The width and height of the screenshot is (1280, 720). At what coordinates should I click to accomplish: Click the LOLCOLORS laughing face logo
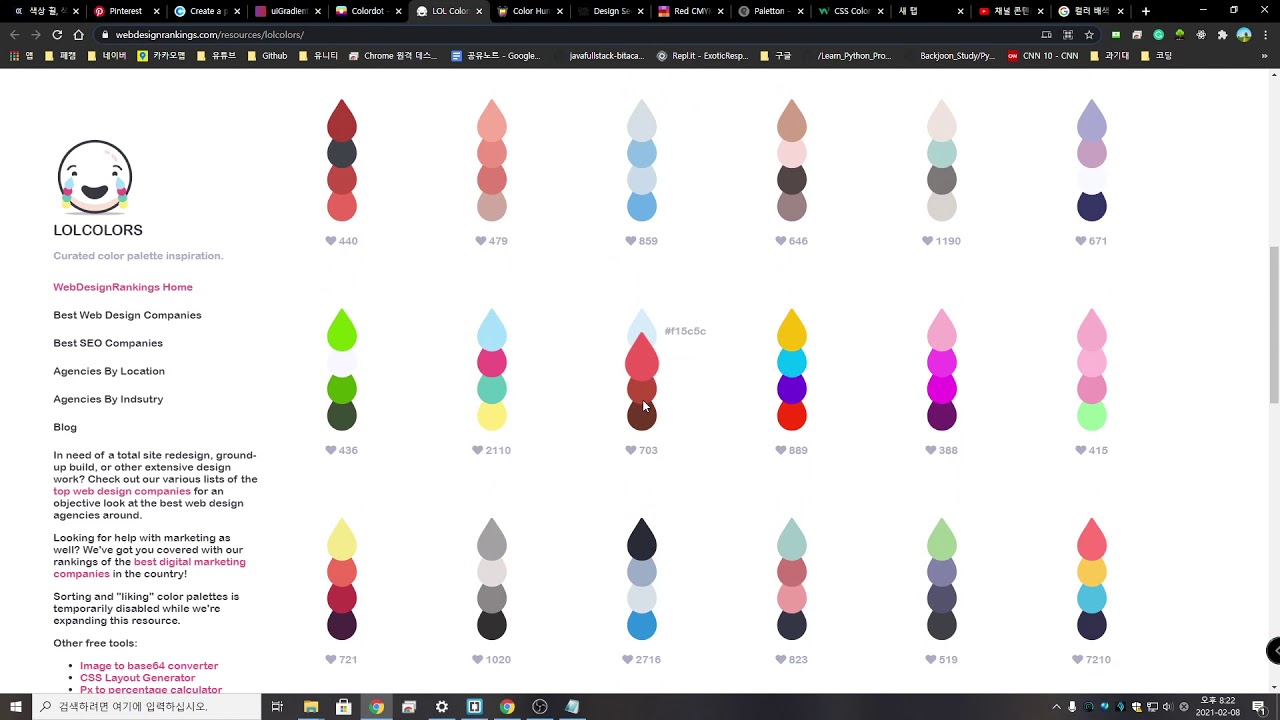pyautogui.click(x=95, y=177)
